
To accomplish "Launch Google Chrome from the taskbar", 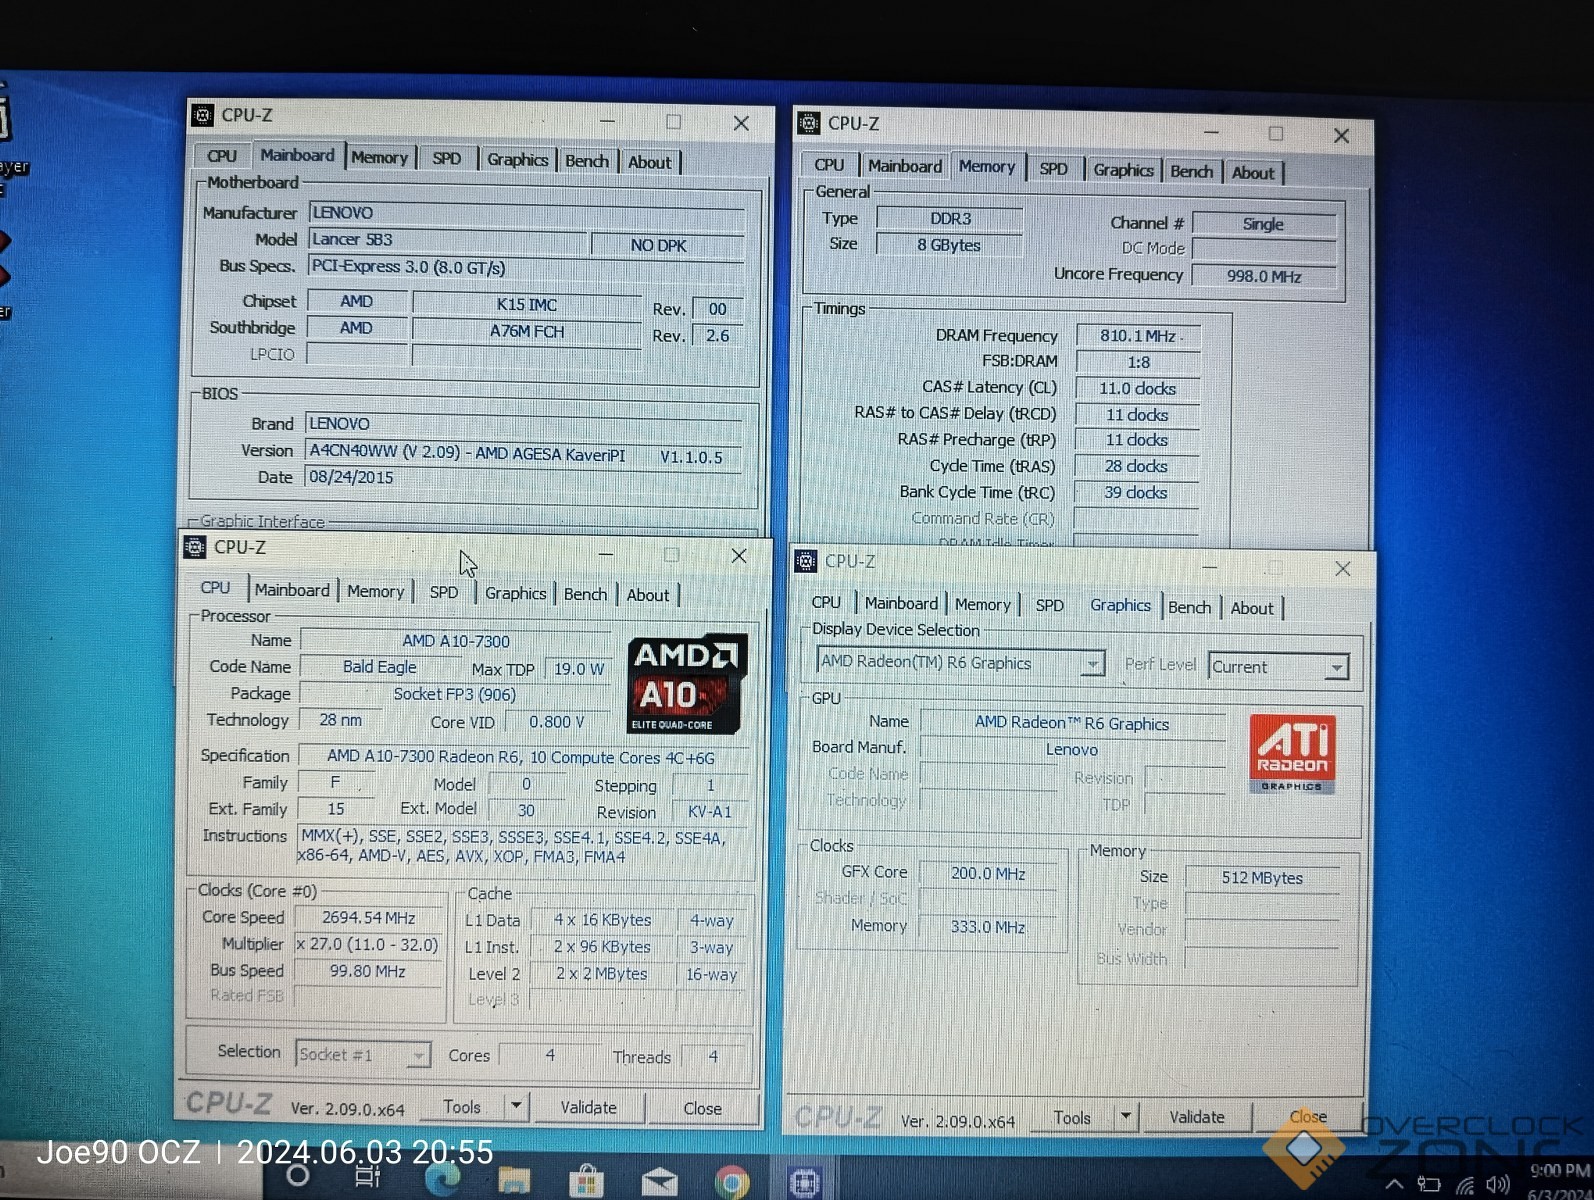I will pos(732,1183).
